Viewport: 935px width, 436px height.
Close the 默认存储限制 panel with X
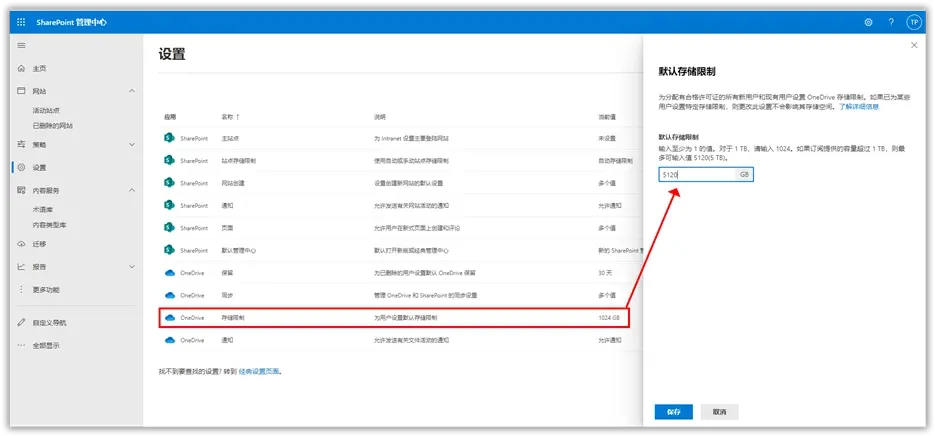pyautogui.click(x=914, y=45)
